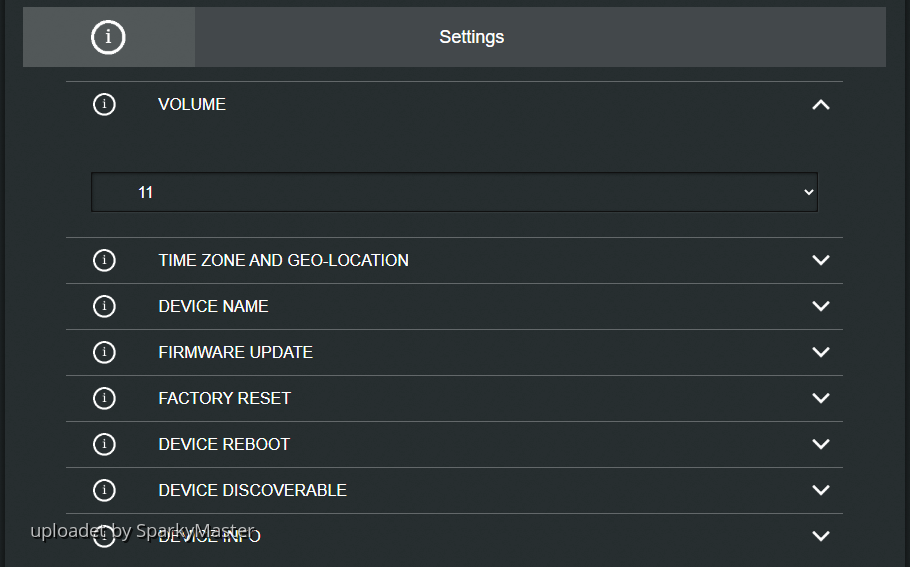Show info icon for FIRMWARE UPDATE
Viewport: 910px width, 567px height.
(104, 352)
